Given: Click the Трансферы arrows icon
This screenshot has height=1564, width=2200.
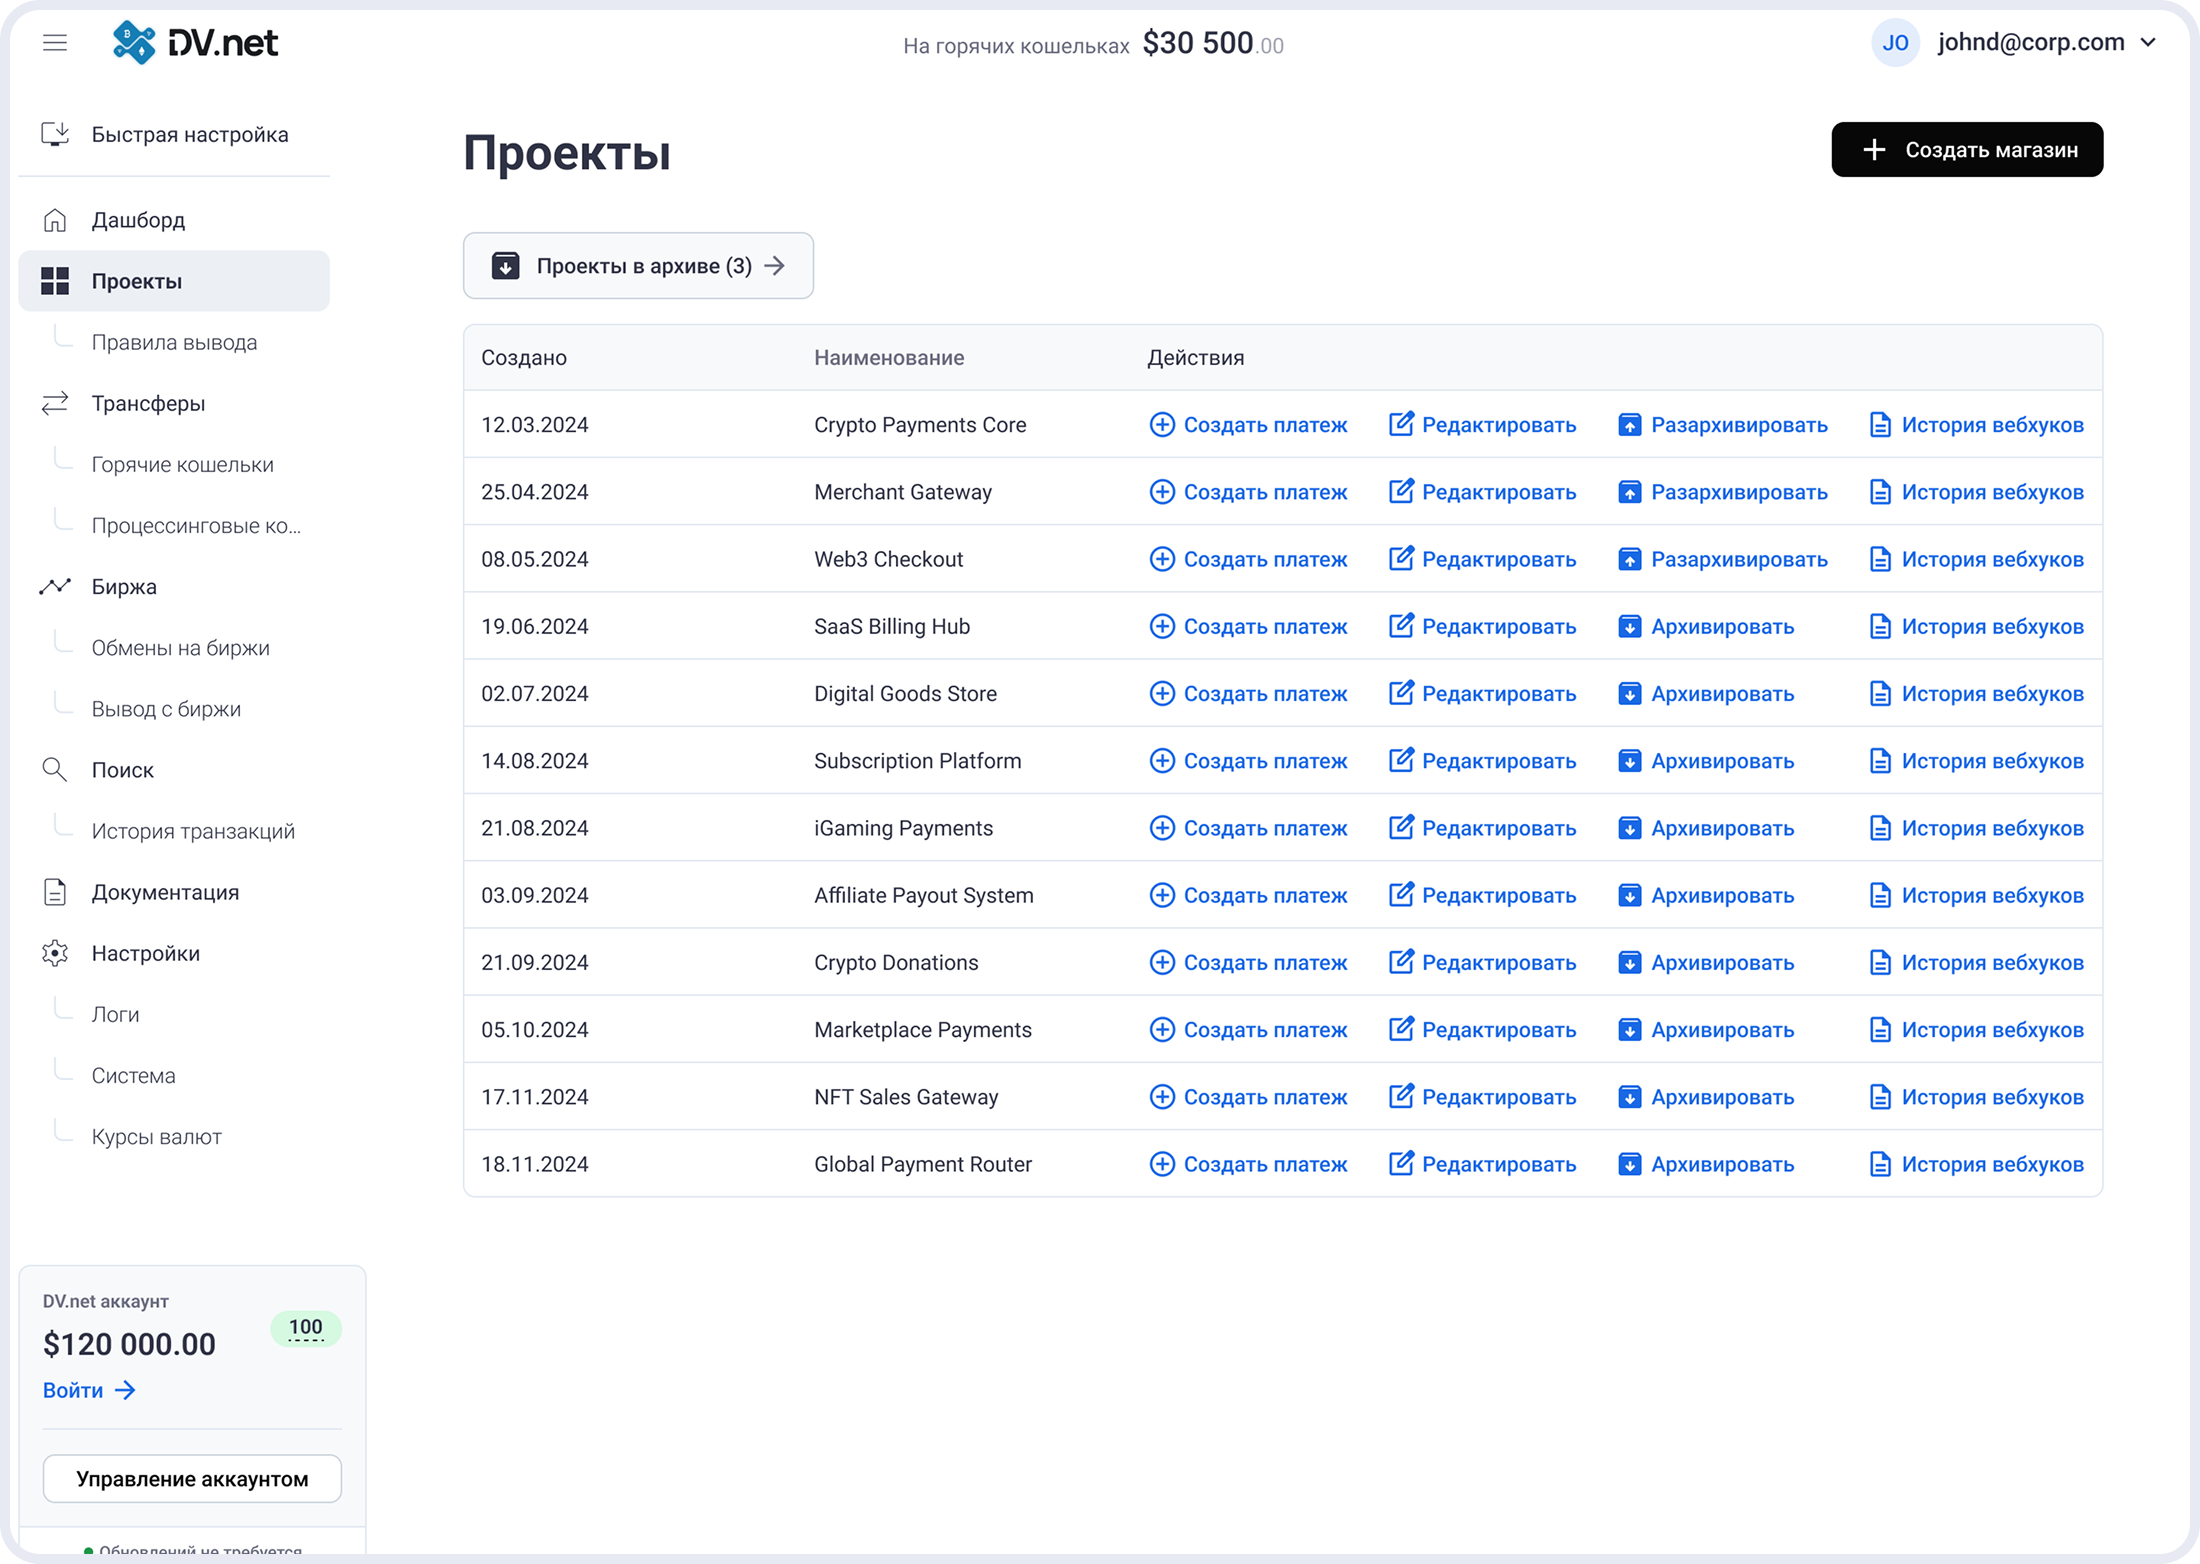Looking at the screenshot, I should tap(55, 402).
